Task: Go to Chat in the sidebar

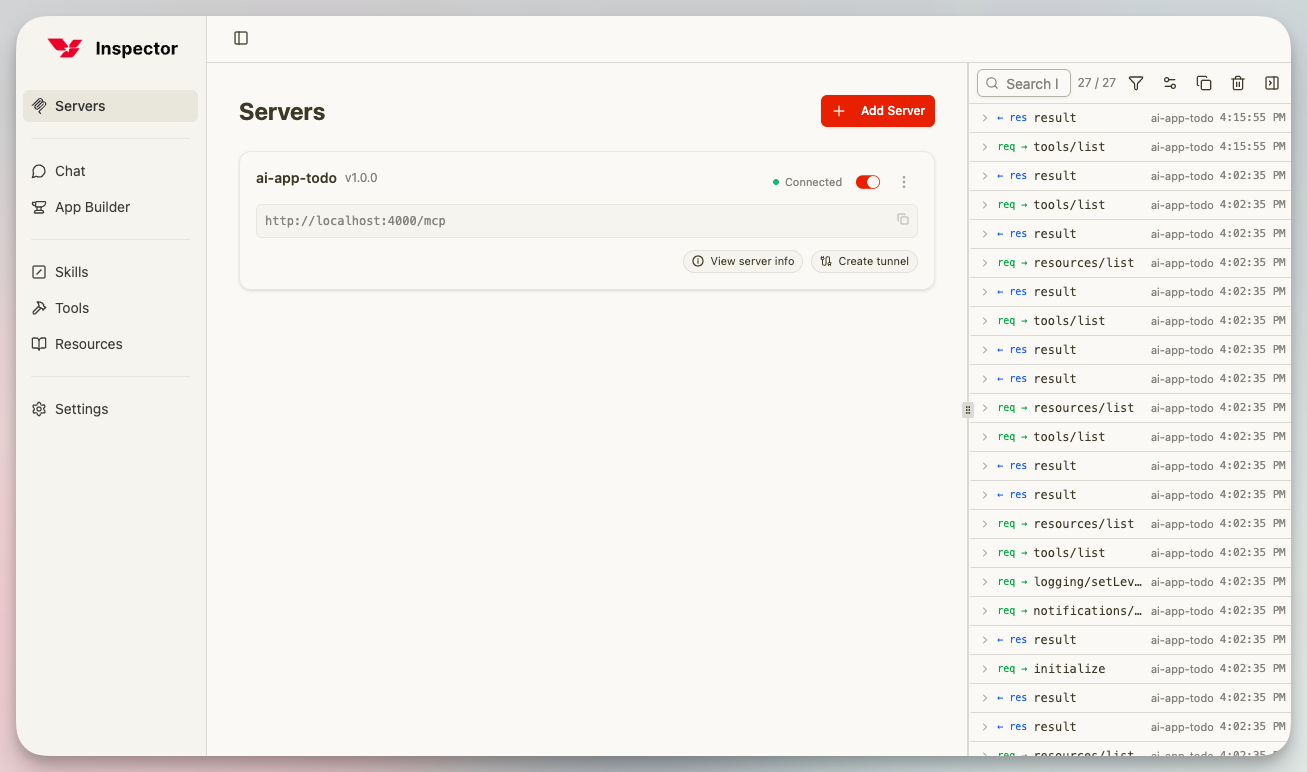Action: [x=110, y=171]
